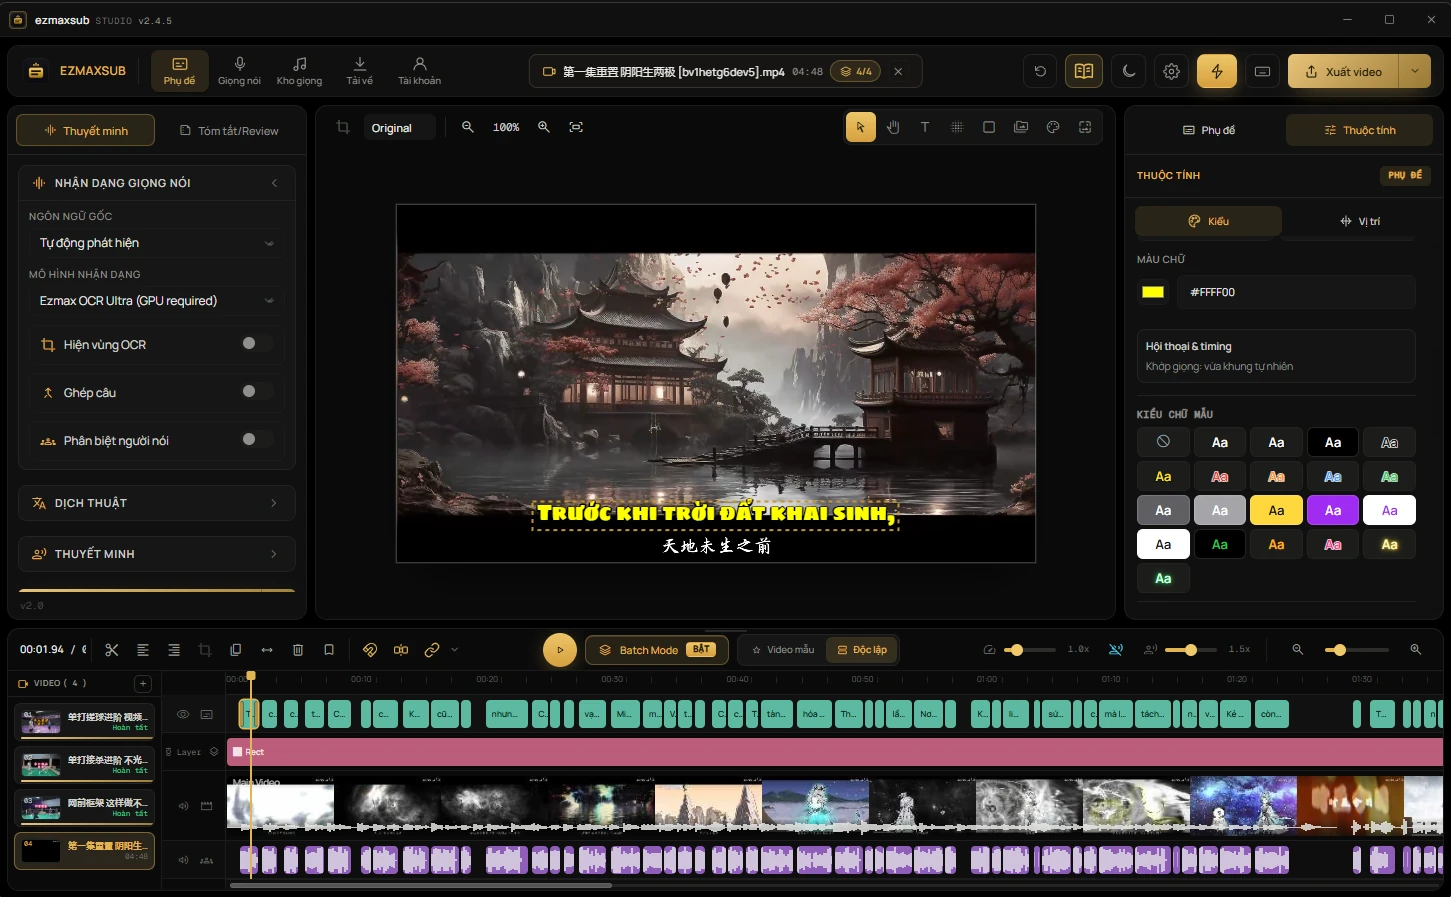The width and height of the screenshot is (1451, 897).
Task: Open settings gear in top bar
Action: click(1172, 71)
